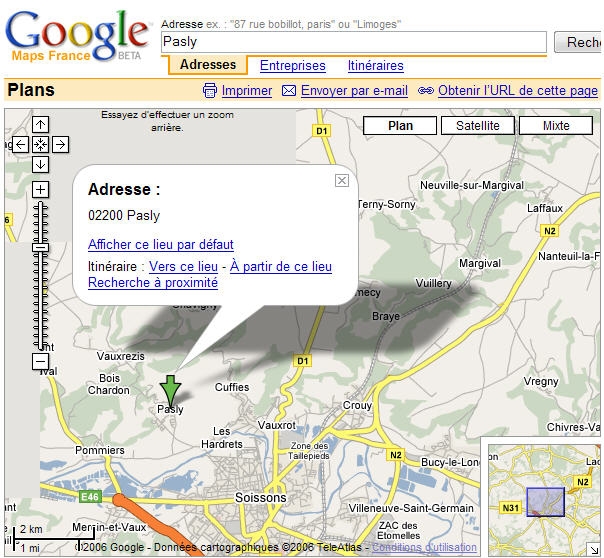The image size is (604, 558).
Task: Click the Les Hardrets label
Action: click(222, 438)
